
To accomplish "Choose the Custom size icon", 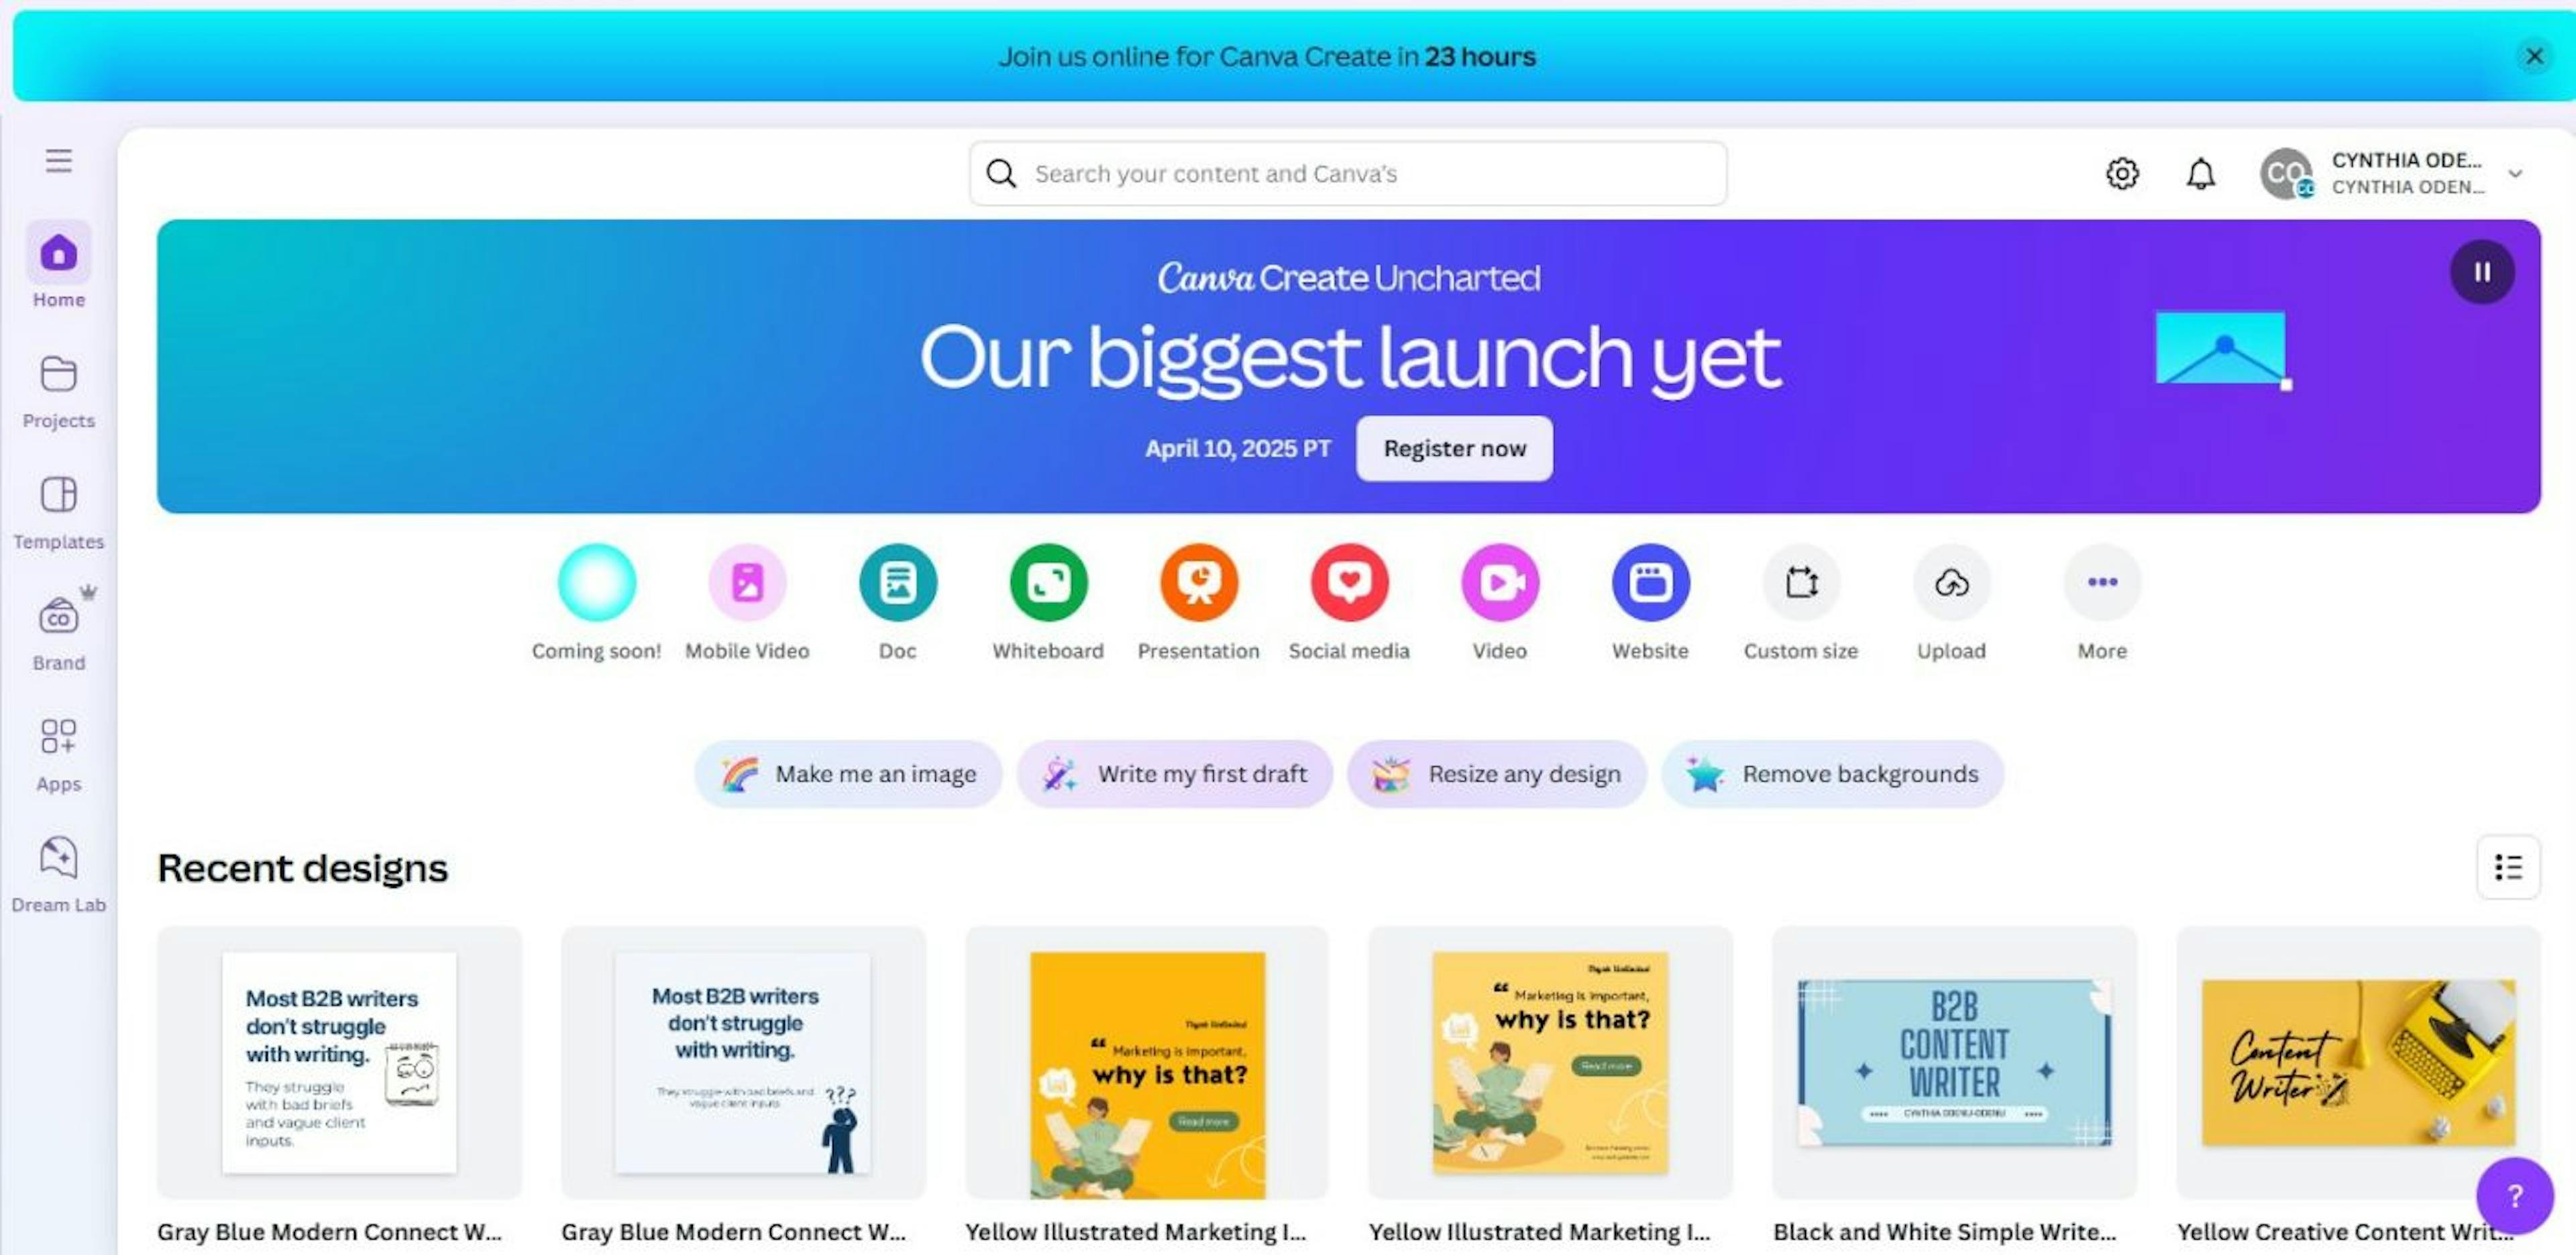I will (1801, 582).
